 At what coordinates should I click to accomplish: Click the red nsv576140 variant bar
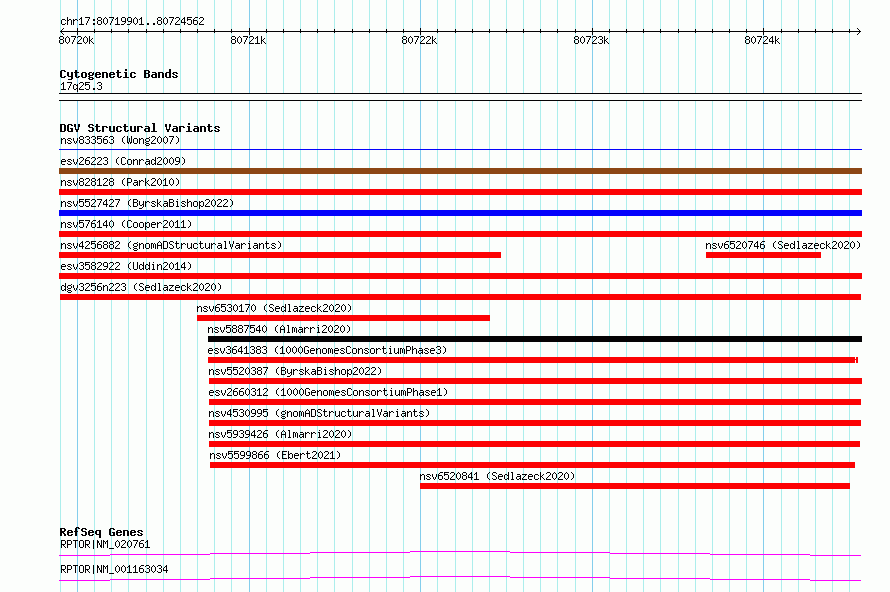pos(460,234)
